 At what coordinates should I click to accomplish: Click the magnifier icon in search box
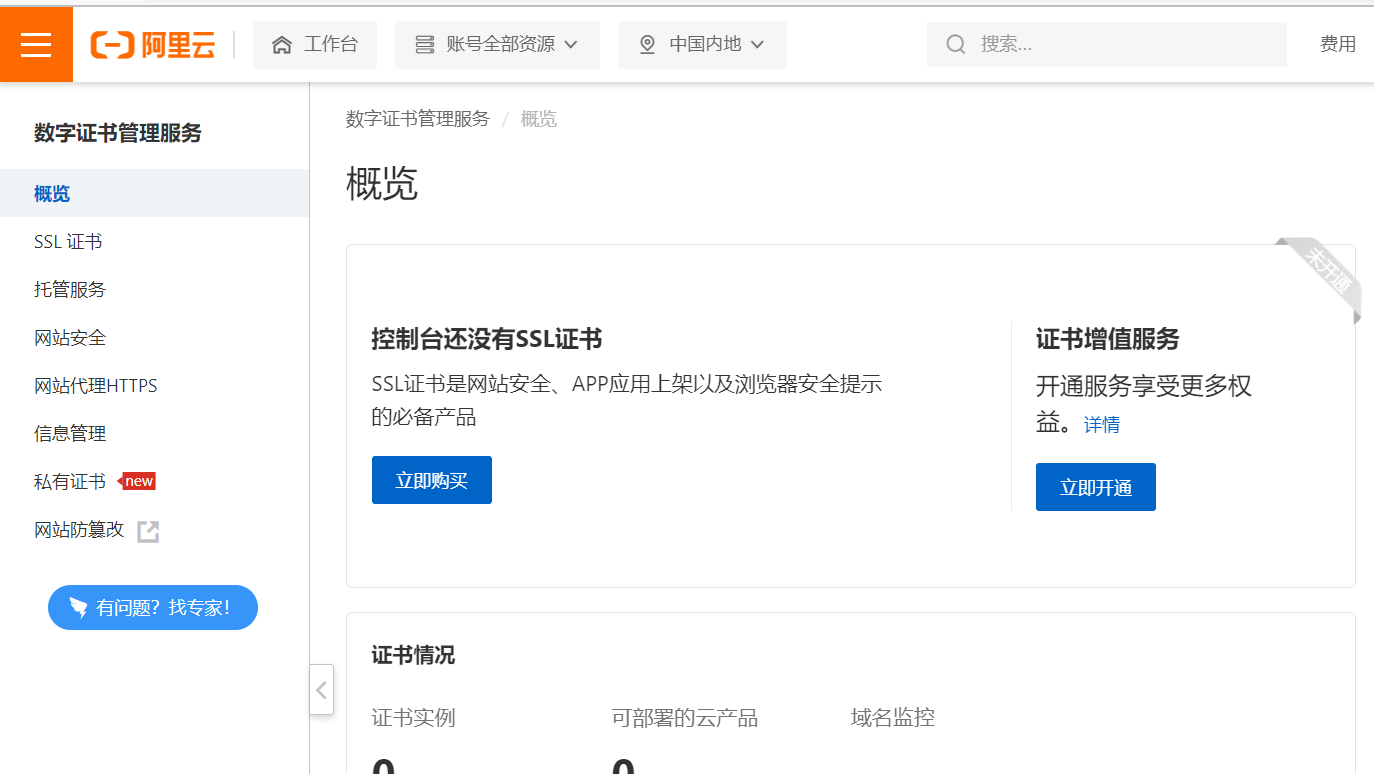[x=956, y=44]
